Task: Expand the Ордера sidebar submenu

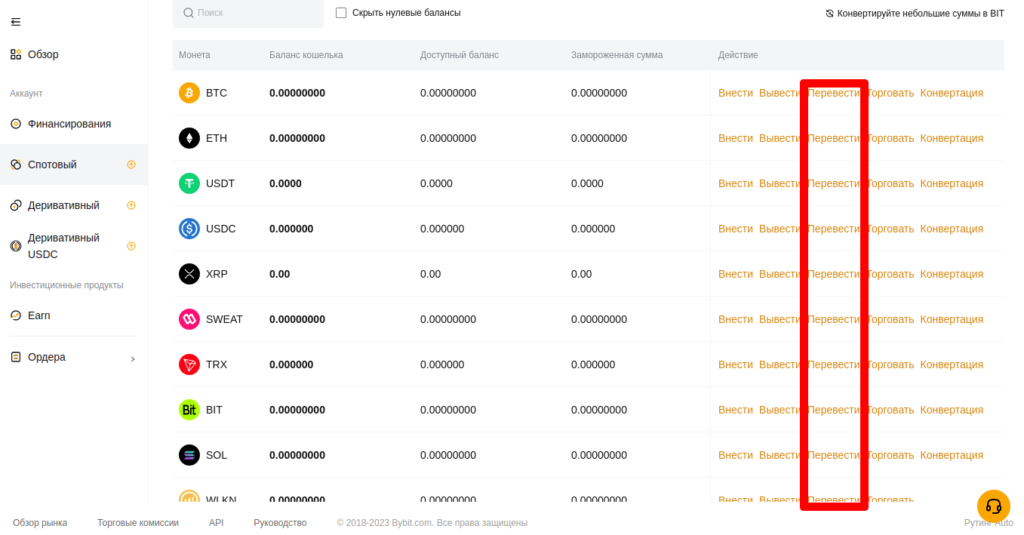Action: pyautogui.click(x=133, y=358)
